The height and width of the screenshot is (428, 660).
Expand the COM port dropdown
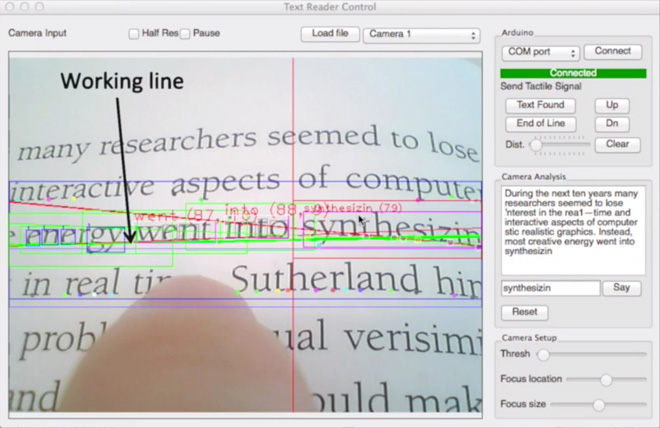pos(541,52)
